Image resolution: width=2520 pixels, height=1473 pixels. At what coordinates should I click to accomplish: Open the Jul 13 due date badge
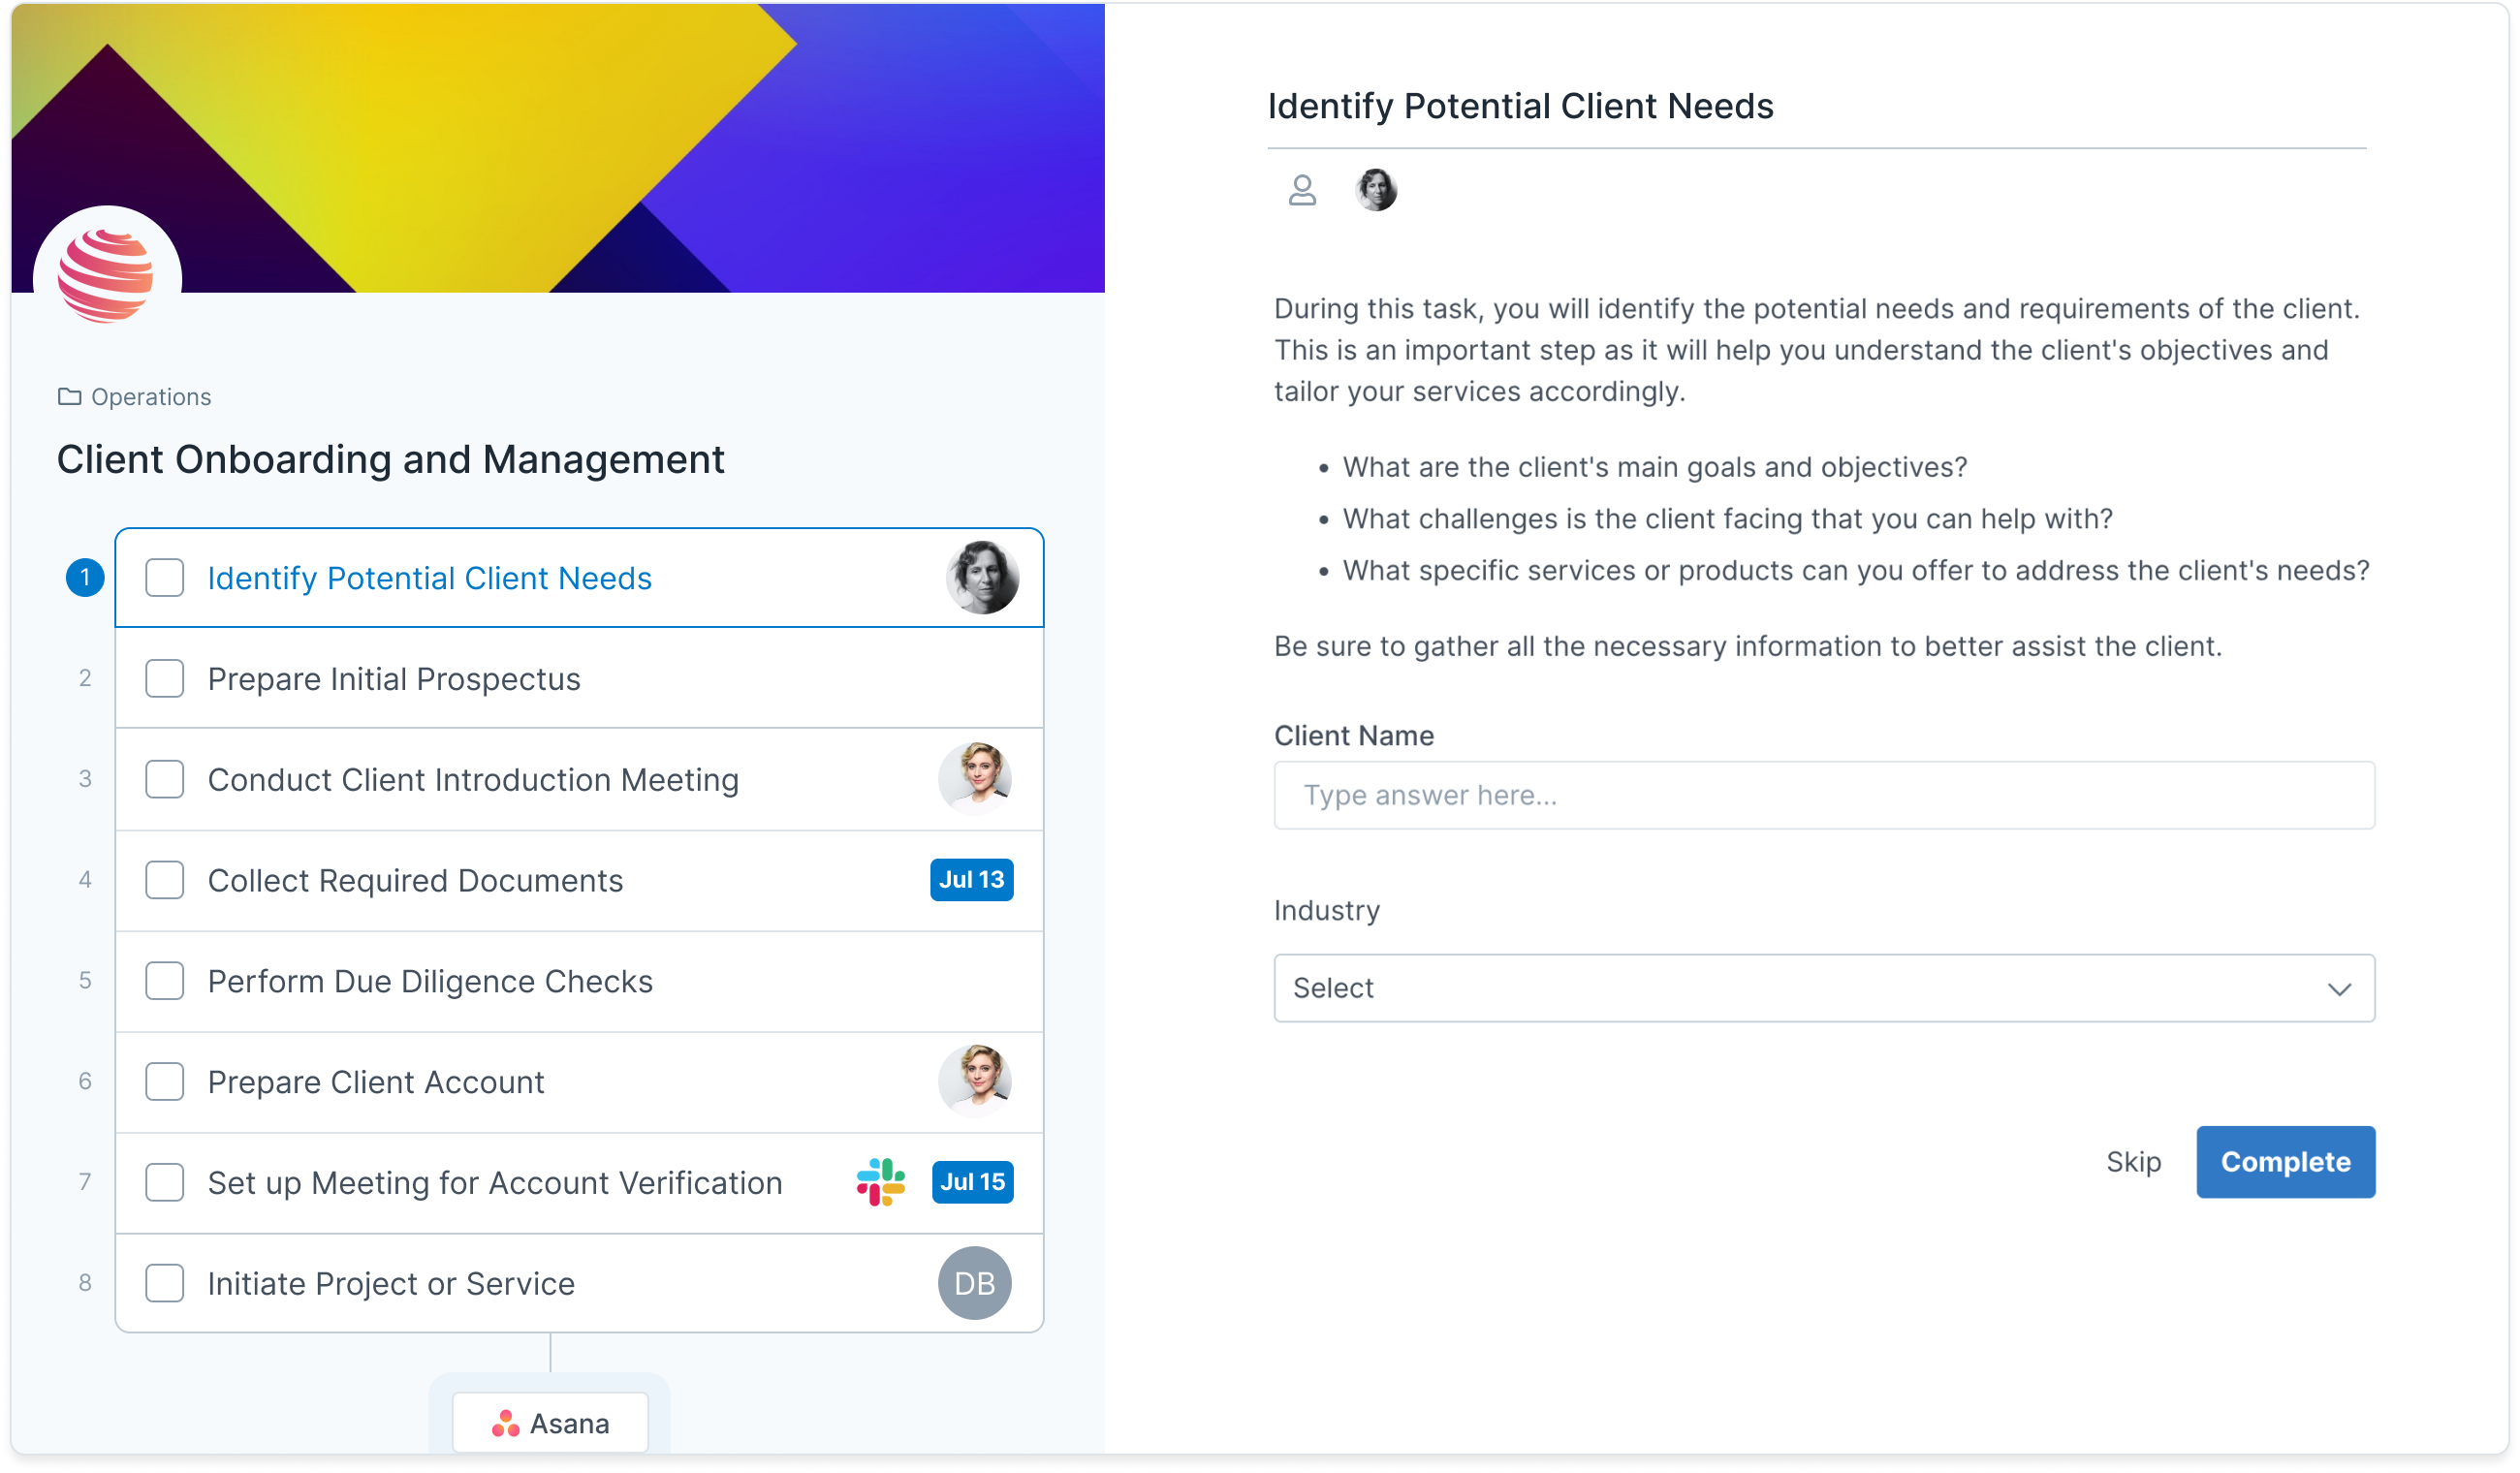tap(971, 880)
